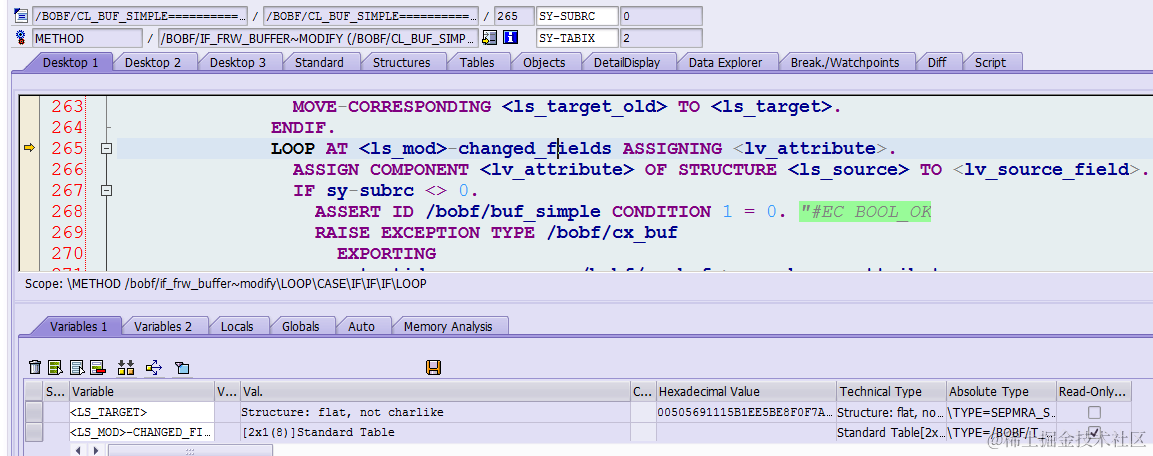Open the Memory Analysis tab

pos(447,326)
